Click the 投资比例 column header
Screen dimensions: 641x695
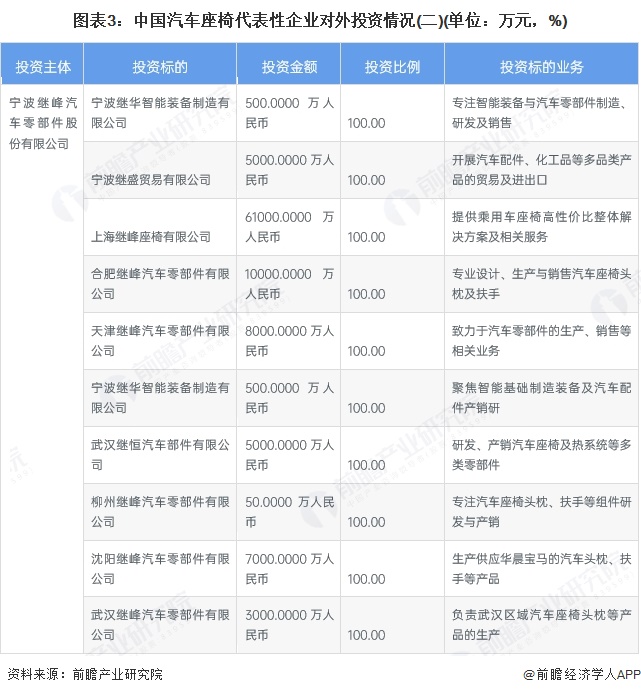(x=391, y=67)
